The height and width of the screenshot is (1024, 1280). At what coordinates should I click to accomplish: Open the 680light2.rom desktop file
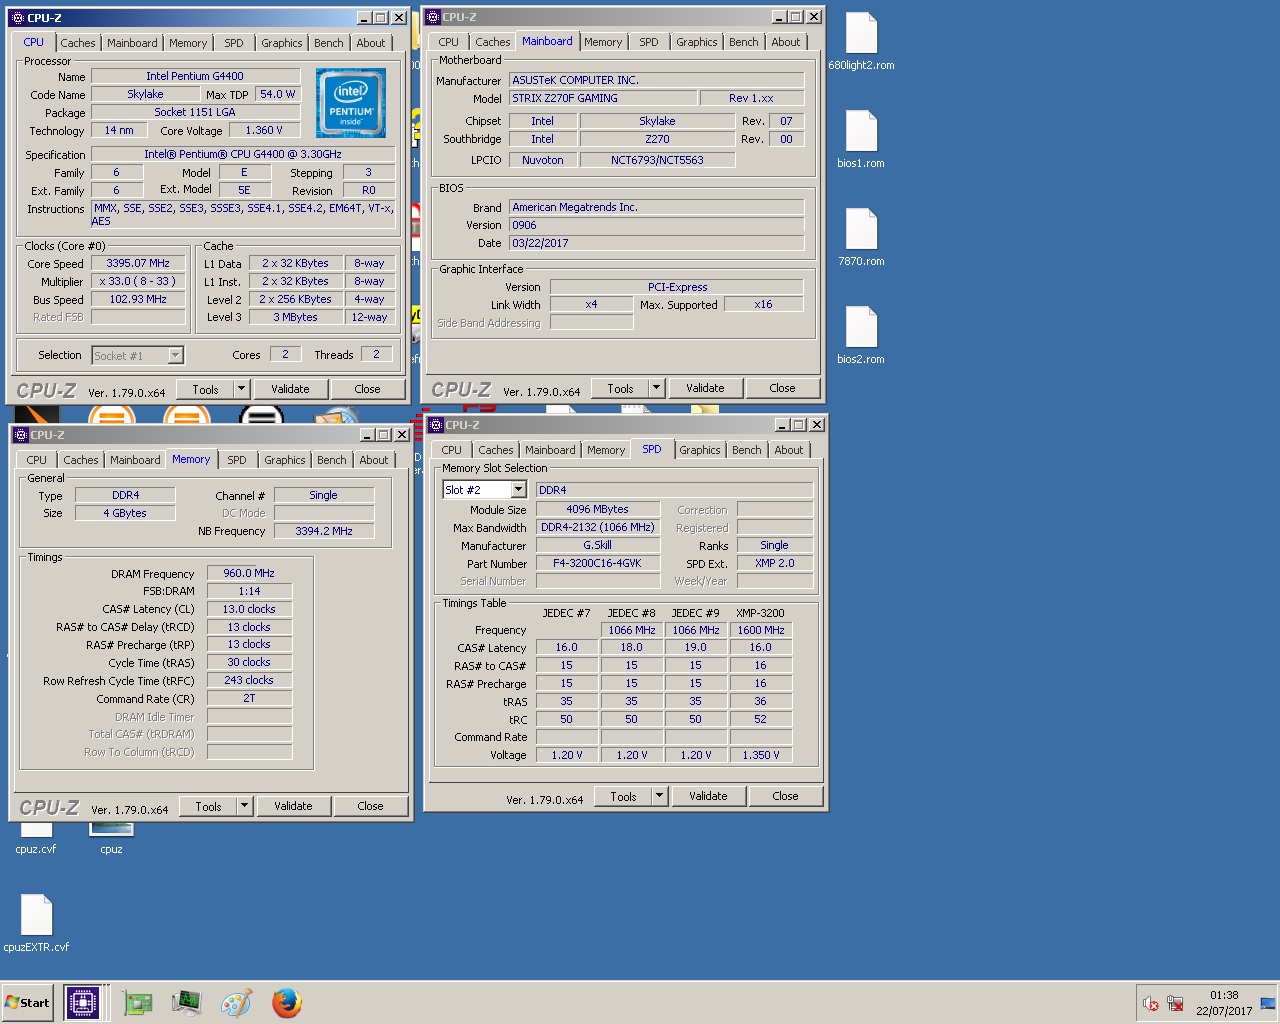[x=861, y=42]
